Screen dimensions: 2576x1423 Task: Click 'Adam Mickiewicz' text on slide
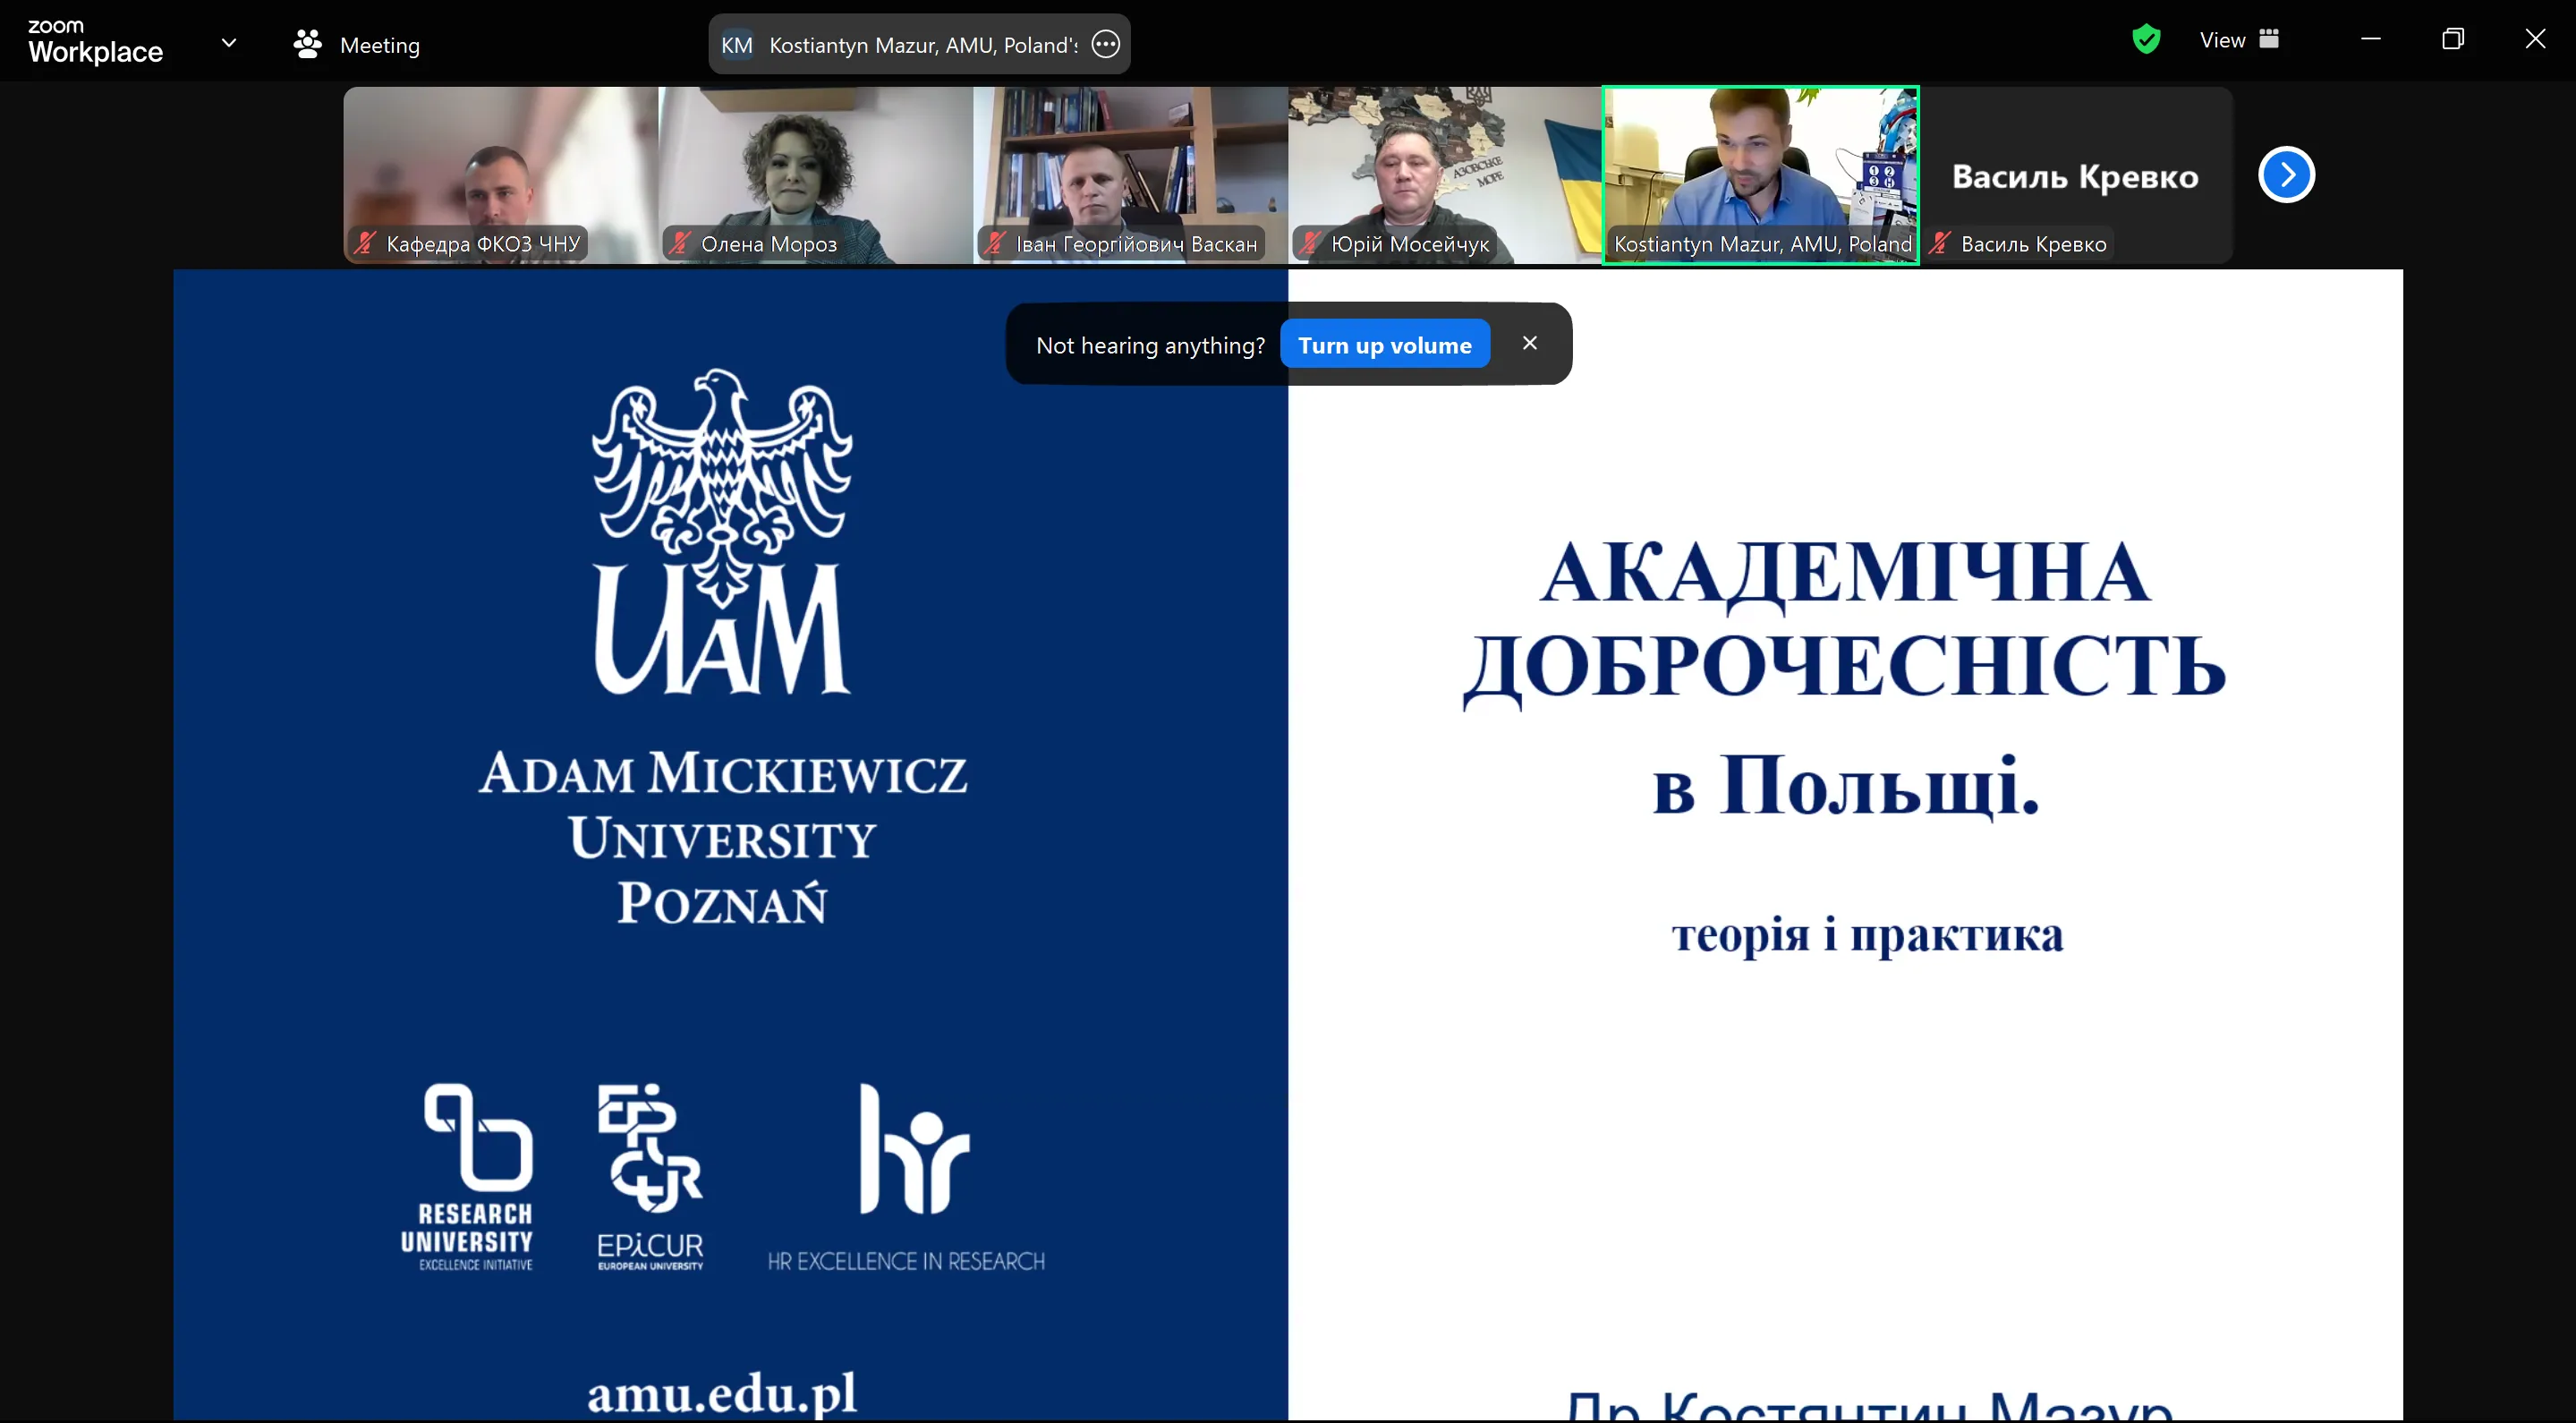point(723,773)
